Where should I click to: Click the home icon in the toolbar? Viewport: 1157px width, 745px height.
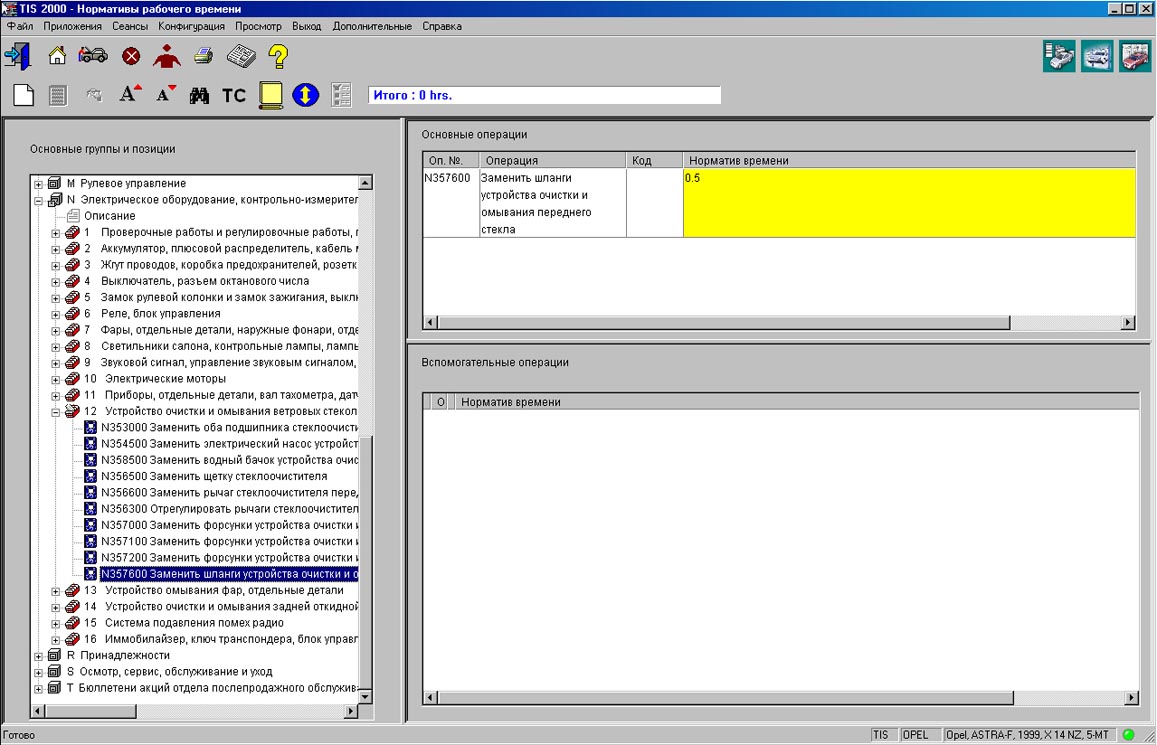click(x=58, y=56)
